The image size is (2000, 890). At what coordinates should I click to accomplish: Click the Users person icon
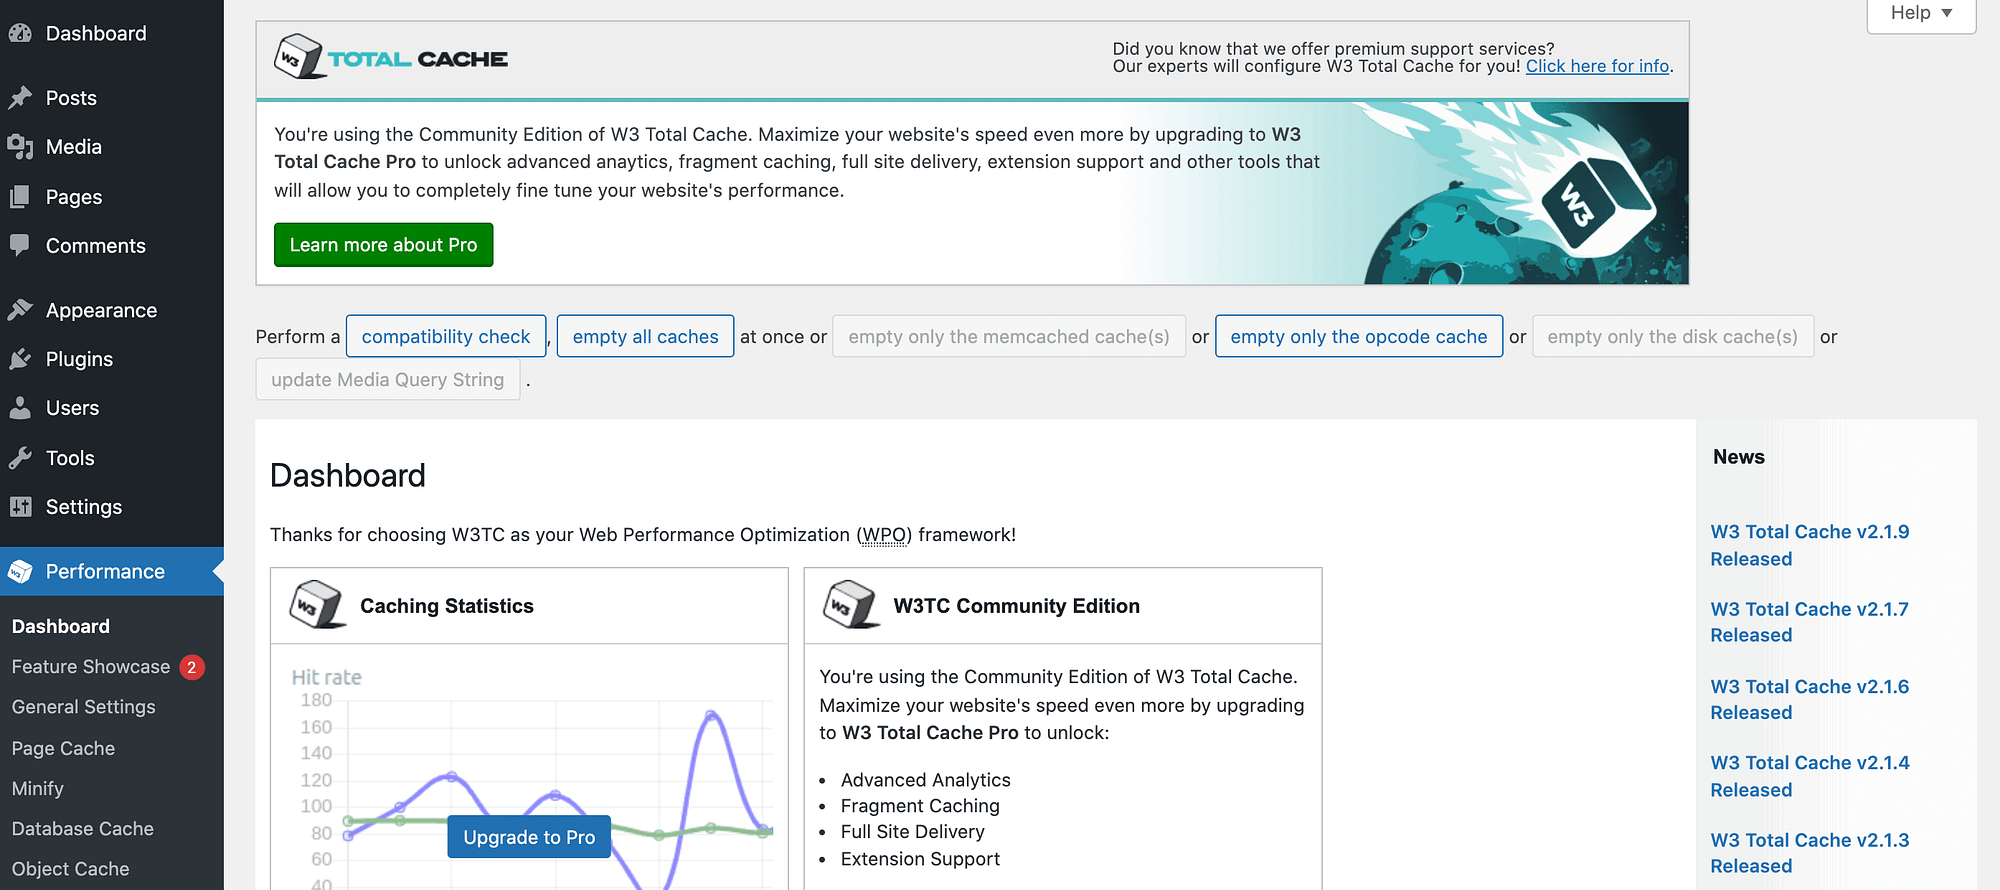pos(20,408)
